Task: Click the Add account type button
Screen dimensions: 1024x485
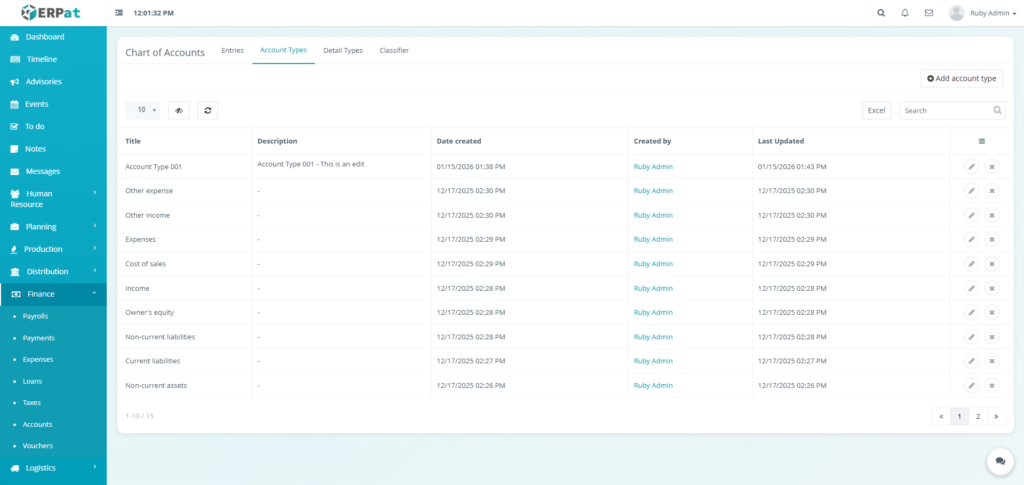Action: tap(961, 78)
